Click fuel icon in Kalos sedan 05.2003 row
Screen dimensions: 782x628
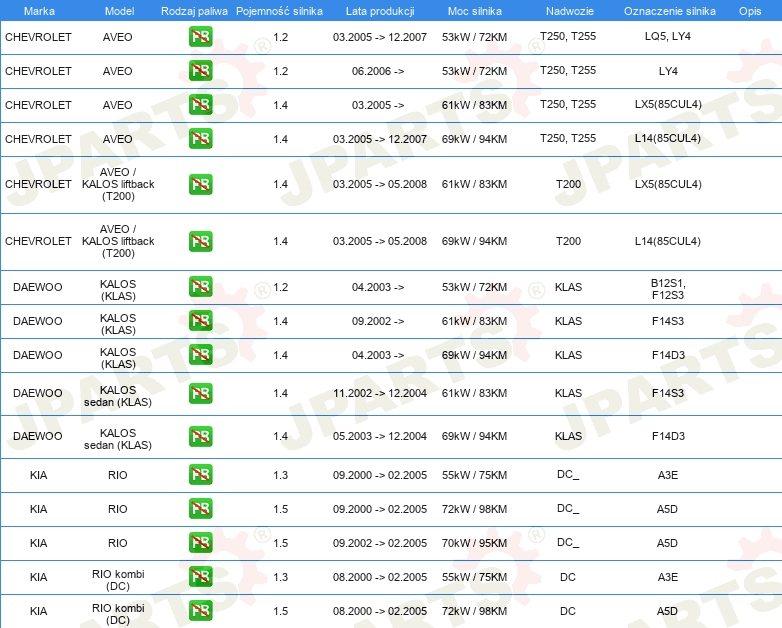click(x=200, y=436)
